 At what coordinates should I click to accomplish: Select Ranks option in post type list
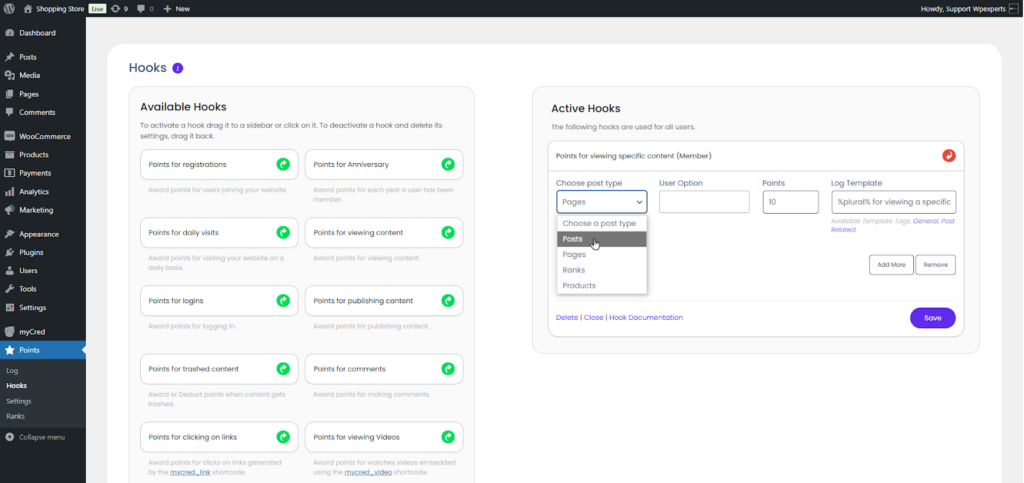click(573, 270)
